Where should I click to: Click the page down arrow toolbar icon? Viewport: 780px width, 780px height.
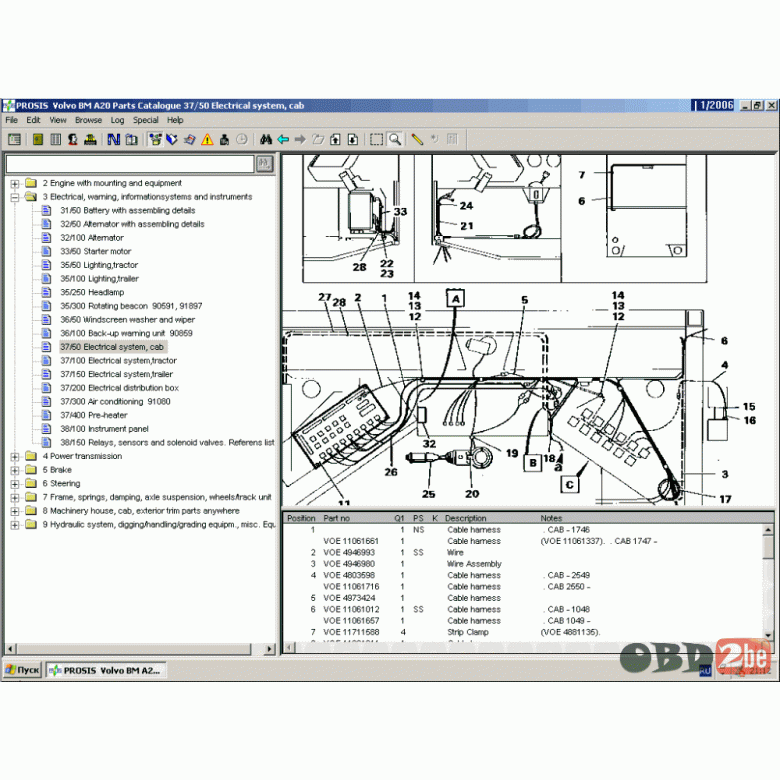point(352,139)
